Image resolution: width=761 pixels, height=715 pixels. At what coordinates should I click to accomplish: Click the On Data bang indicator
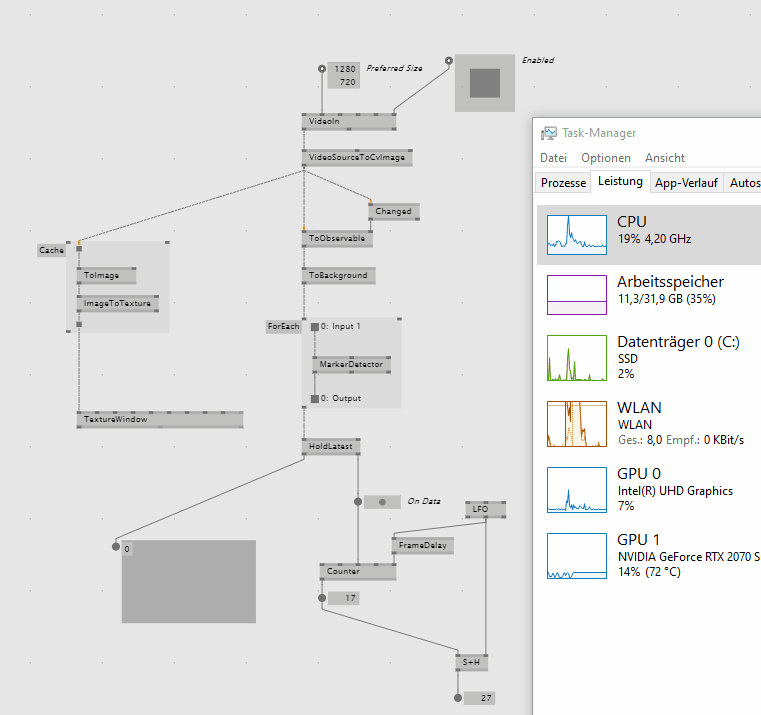click(x=382, y=502)
